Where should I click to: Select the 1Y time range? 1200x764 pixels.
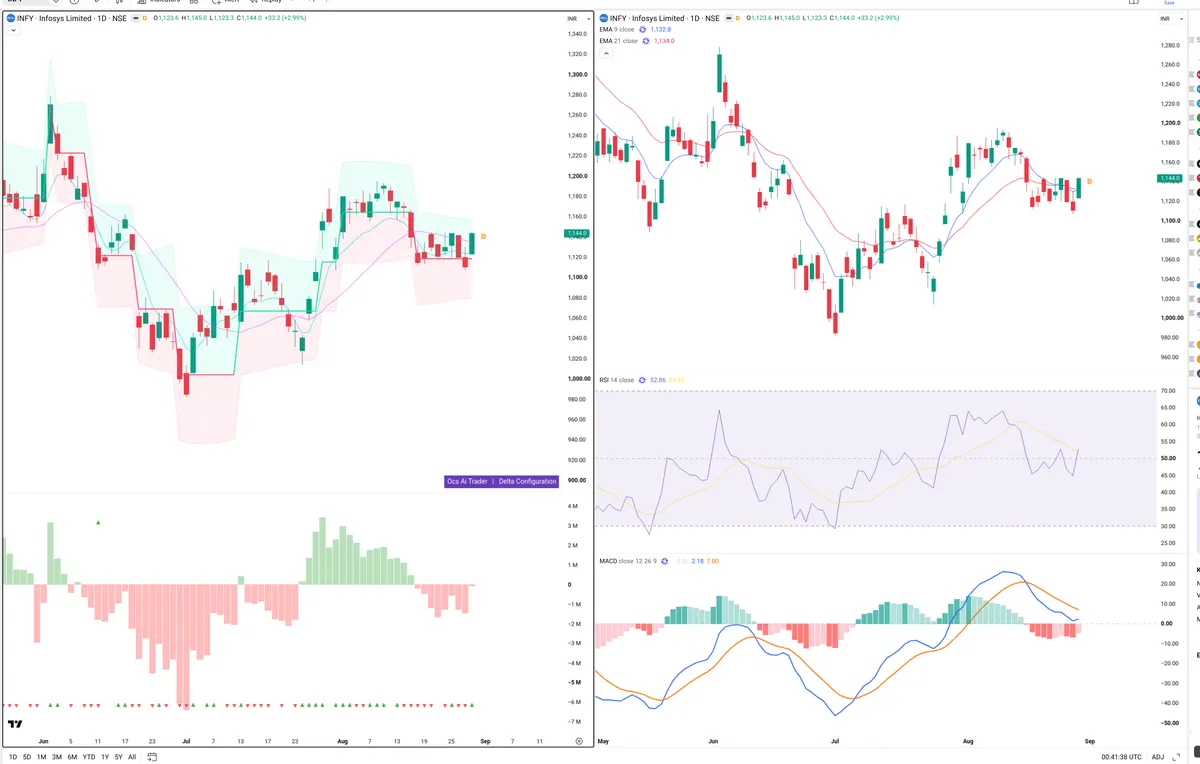[105, 757]
